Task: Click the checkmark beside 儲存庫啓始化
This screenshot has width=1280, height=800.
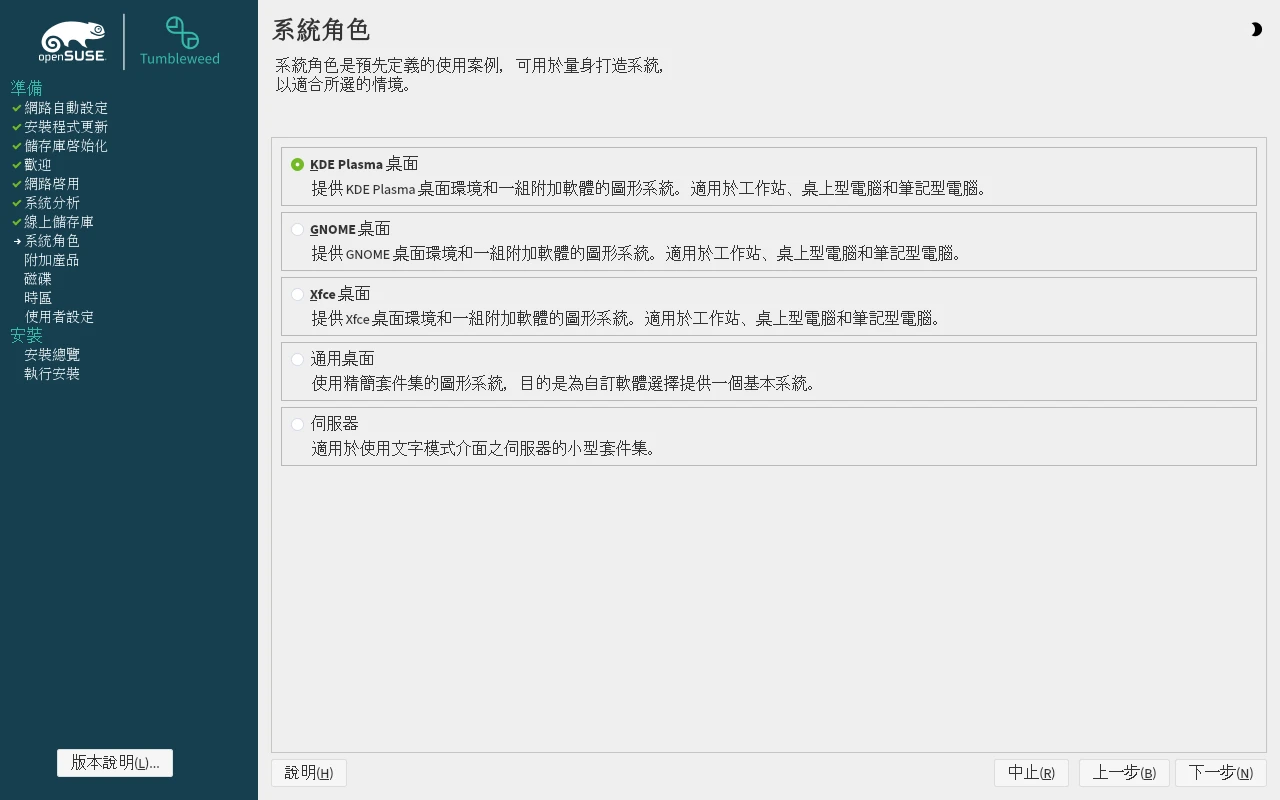Action: pos(17,146)
